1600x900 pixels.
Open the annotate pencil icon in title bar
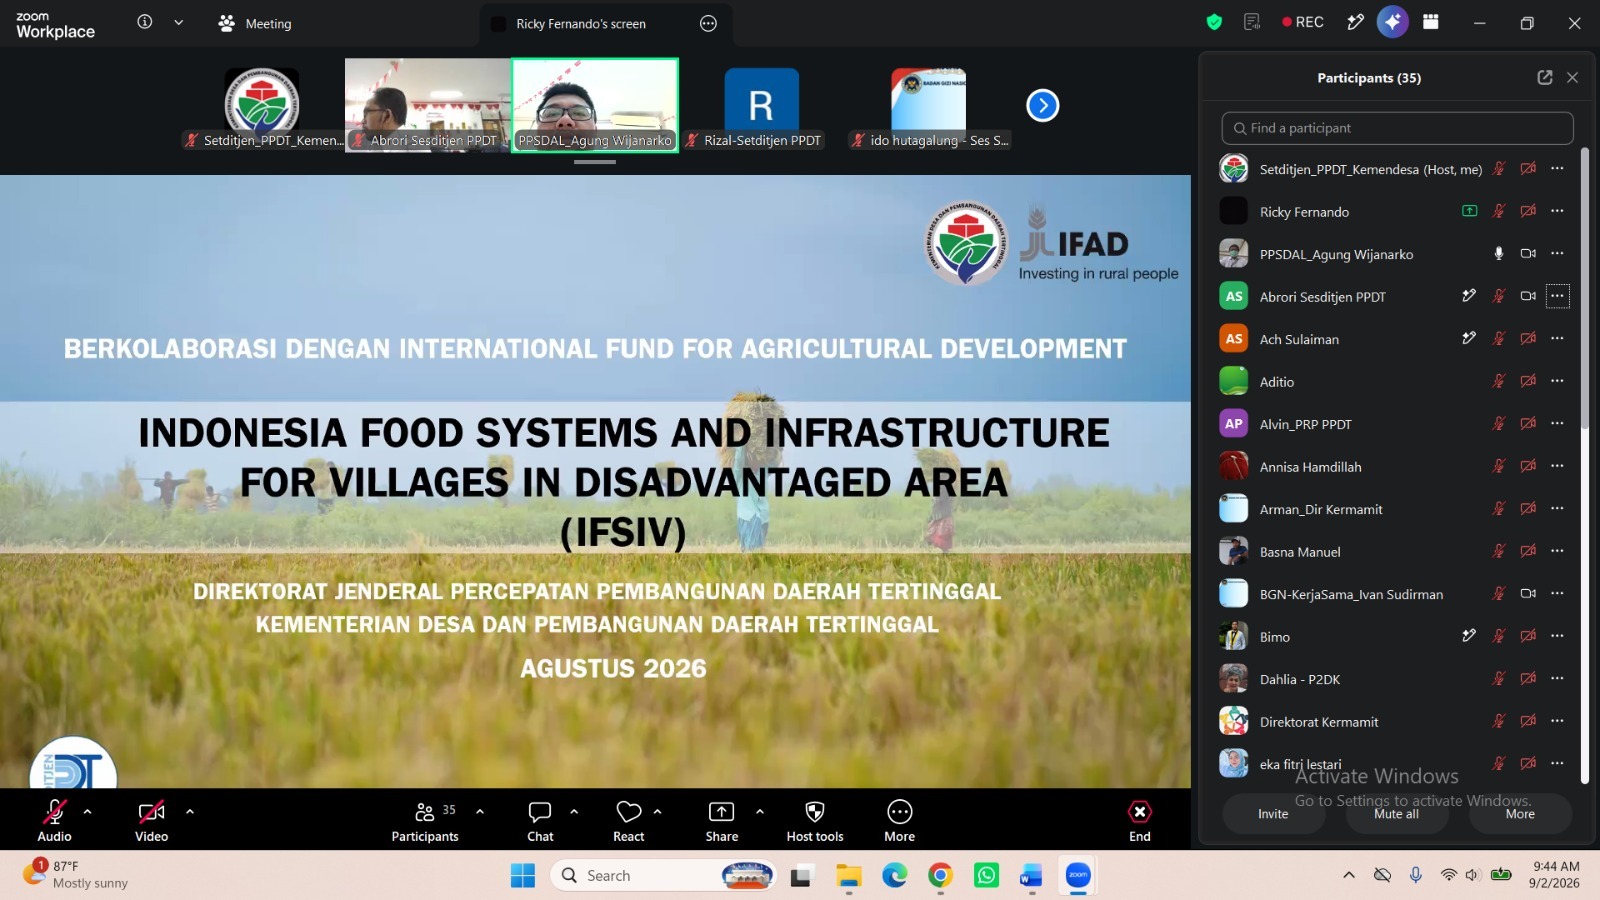[1355, 22]
